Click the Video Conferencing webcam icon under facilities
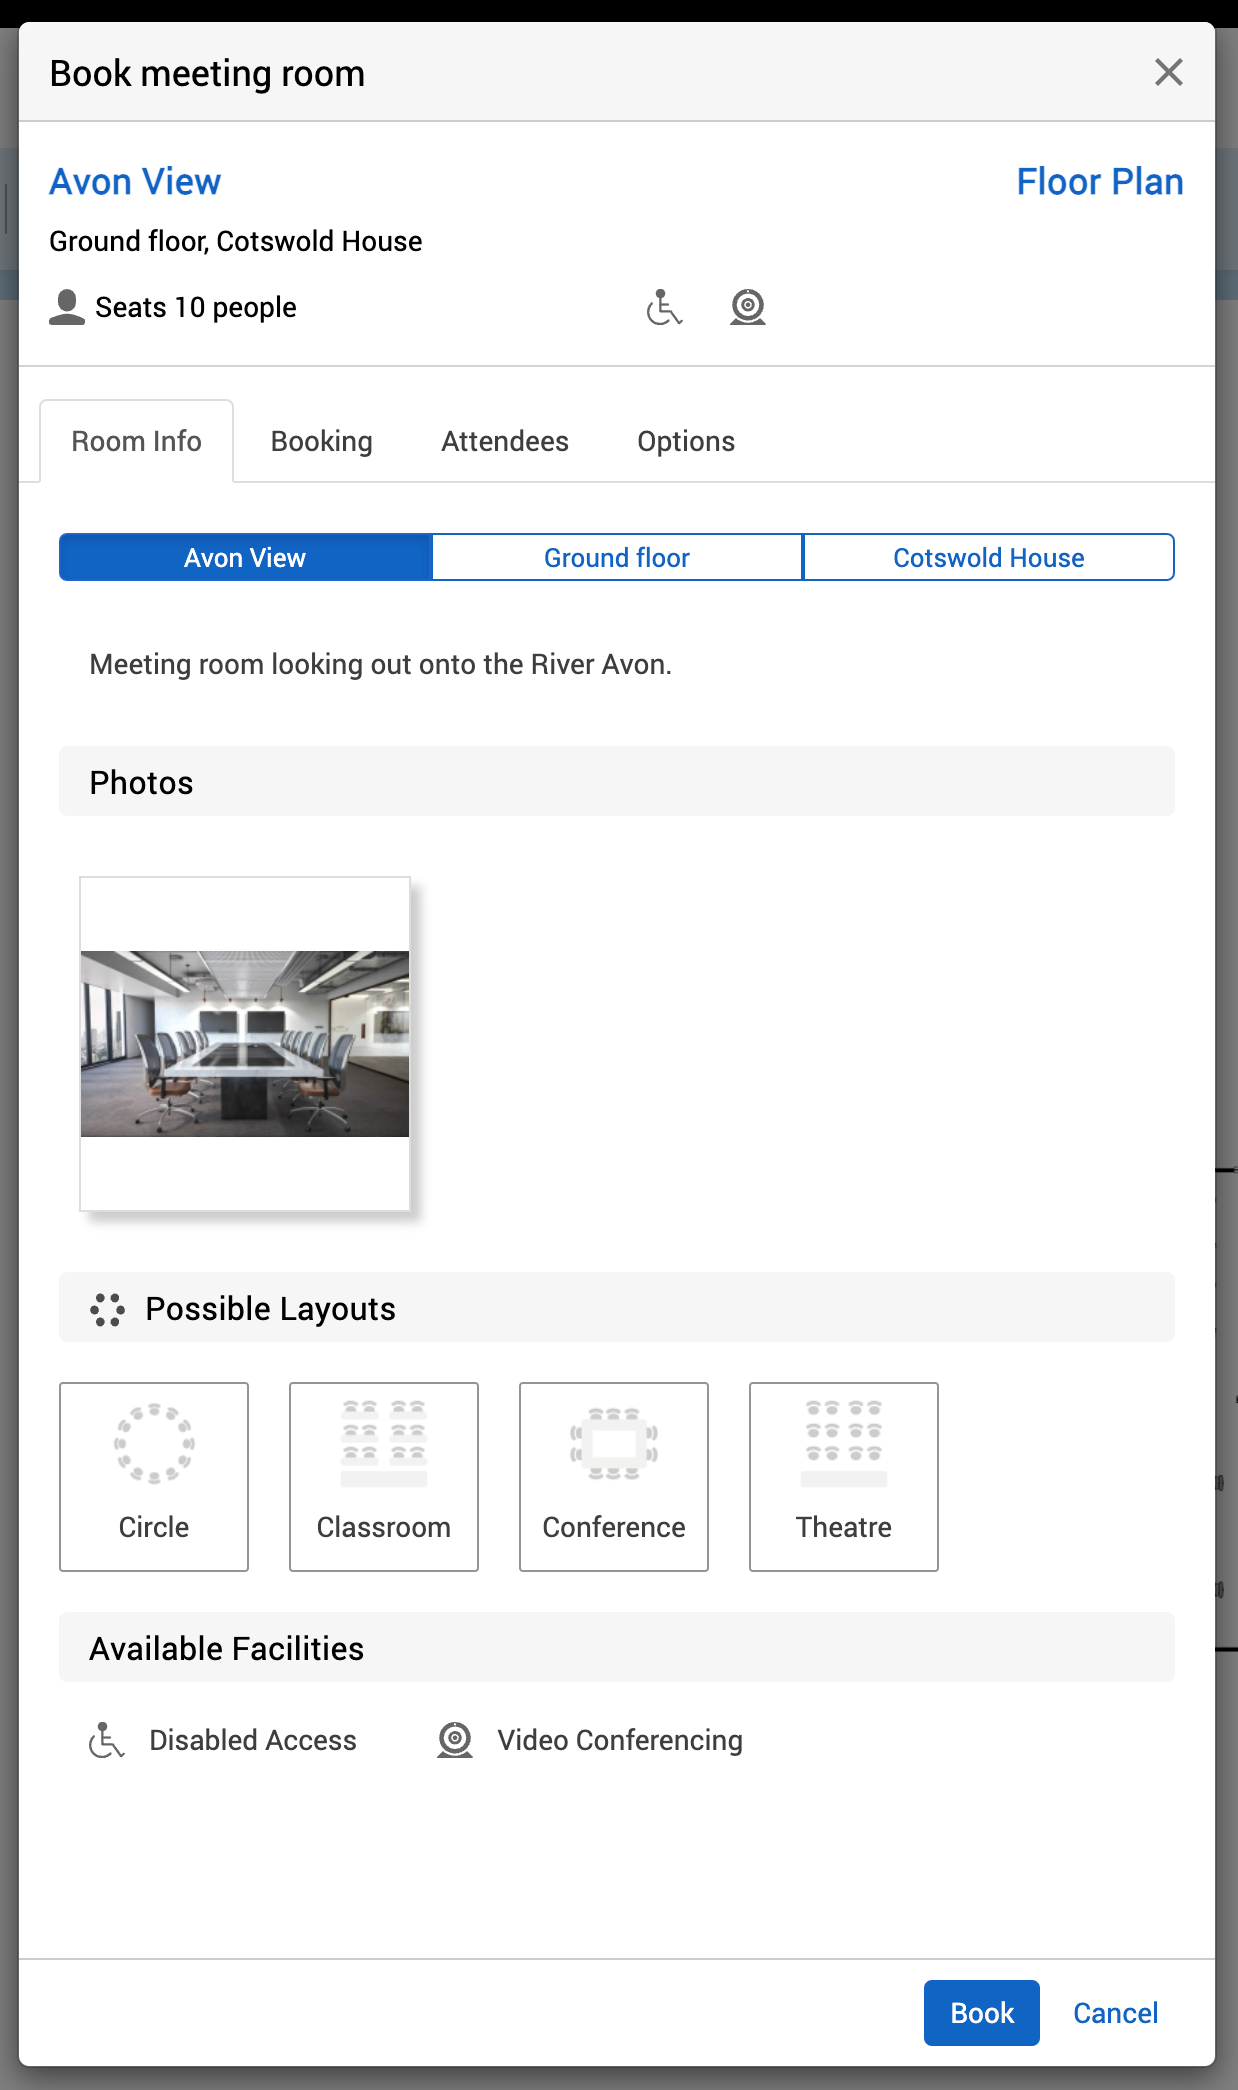Screen dimensions: 1238x2090 [x=455, y=1740]
